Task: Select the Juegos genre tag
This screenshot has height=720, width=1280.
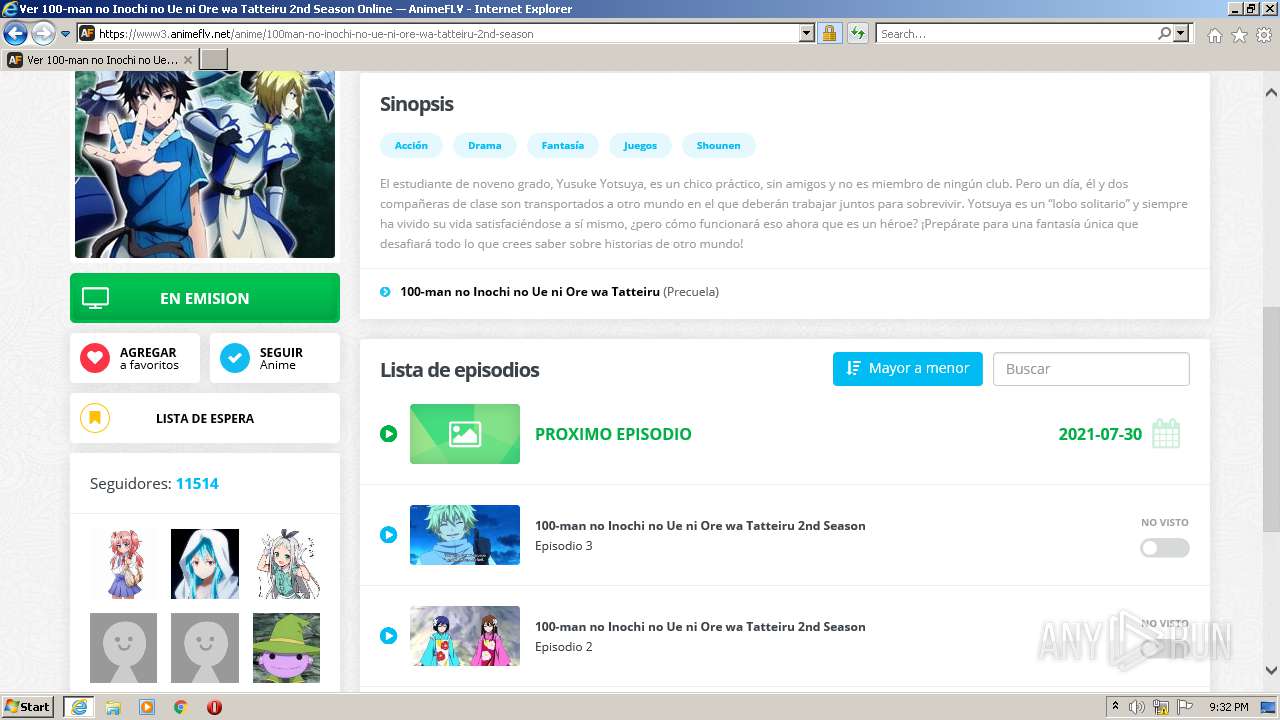Action: point(640,146)
